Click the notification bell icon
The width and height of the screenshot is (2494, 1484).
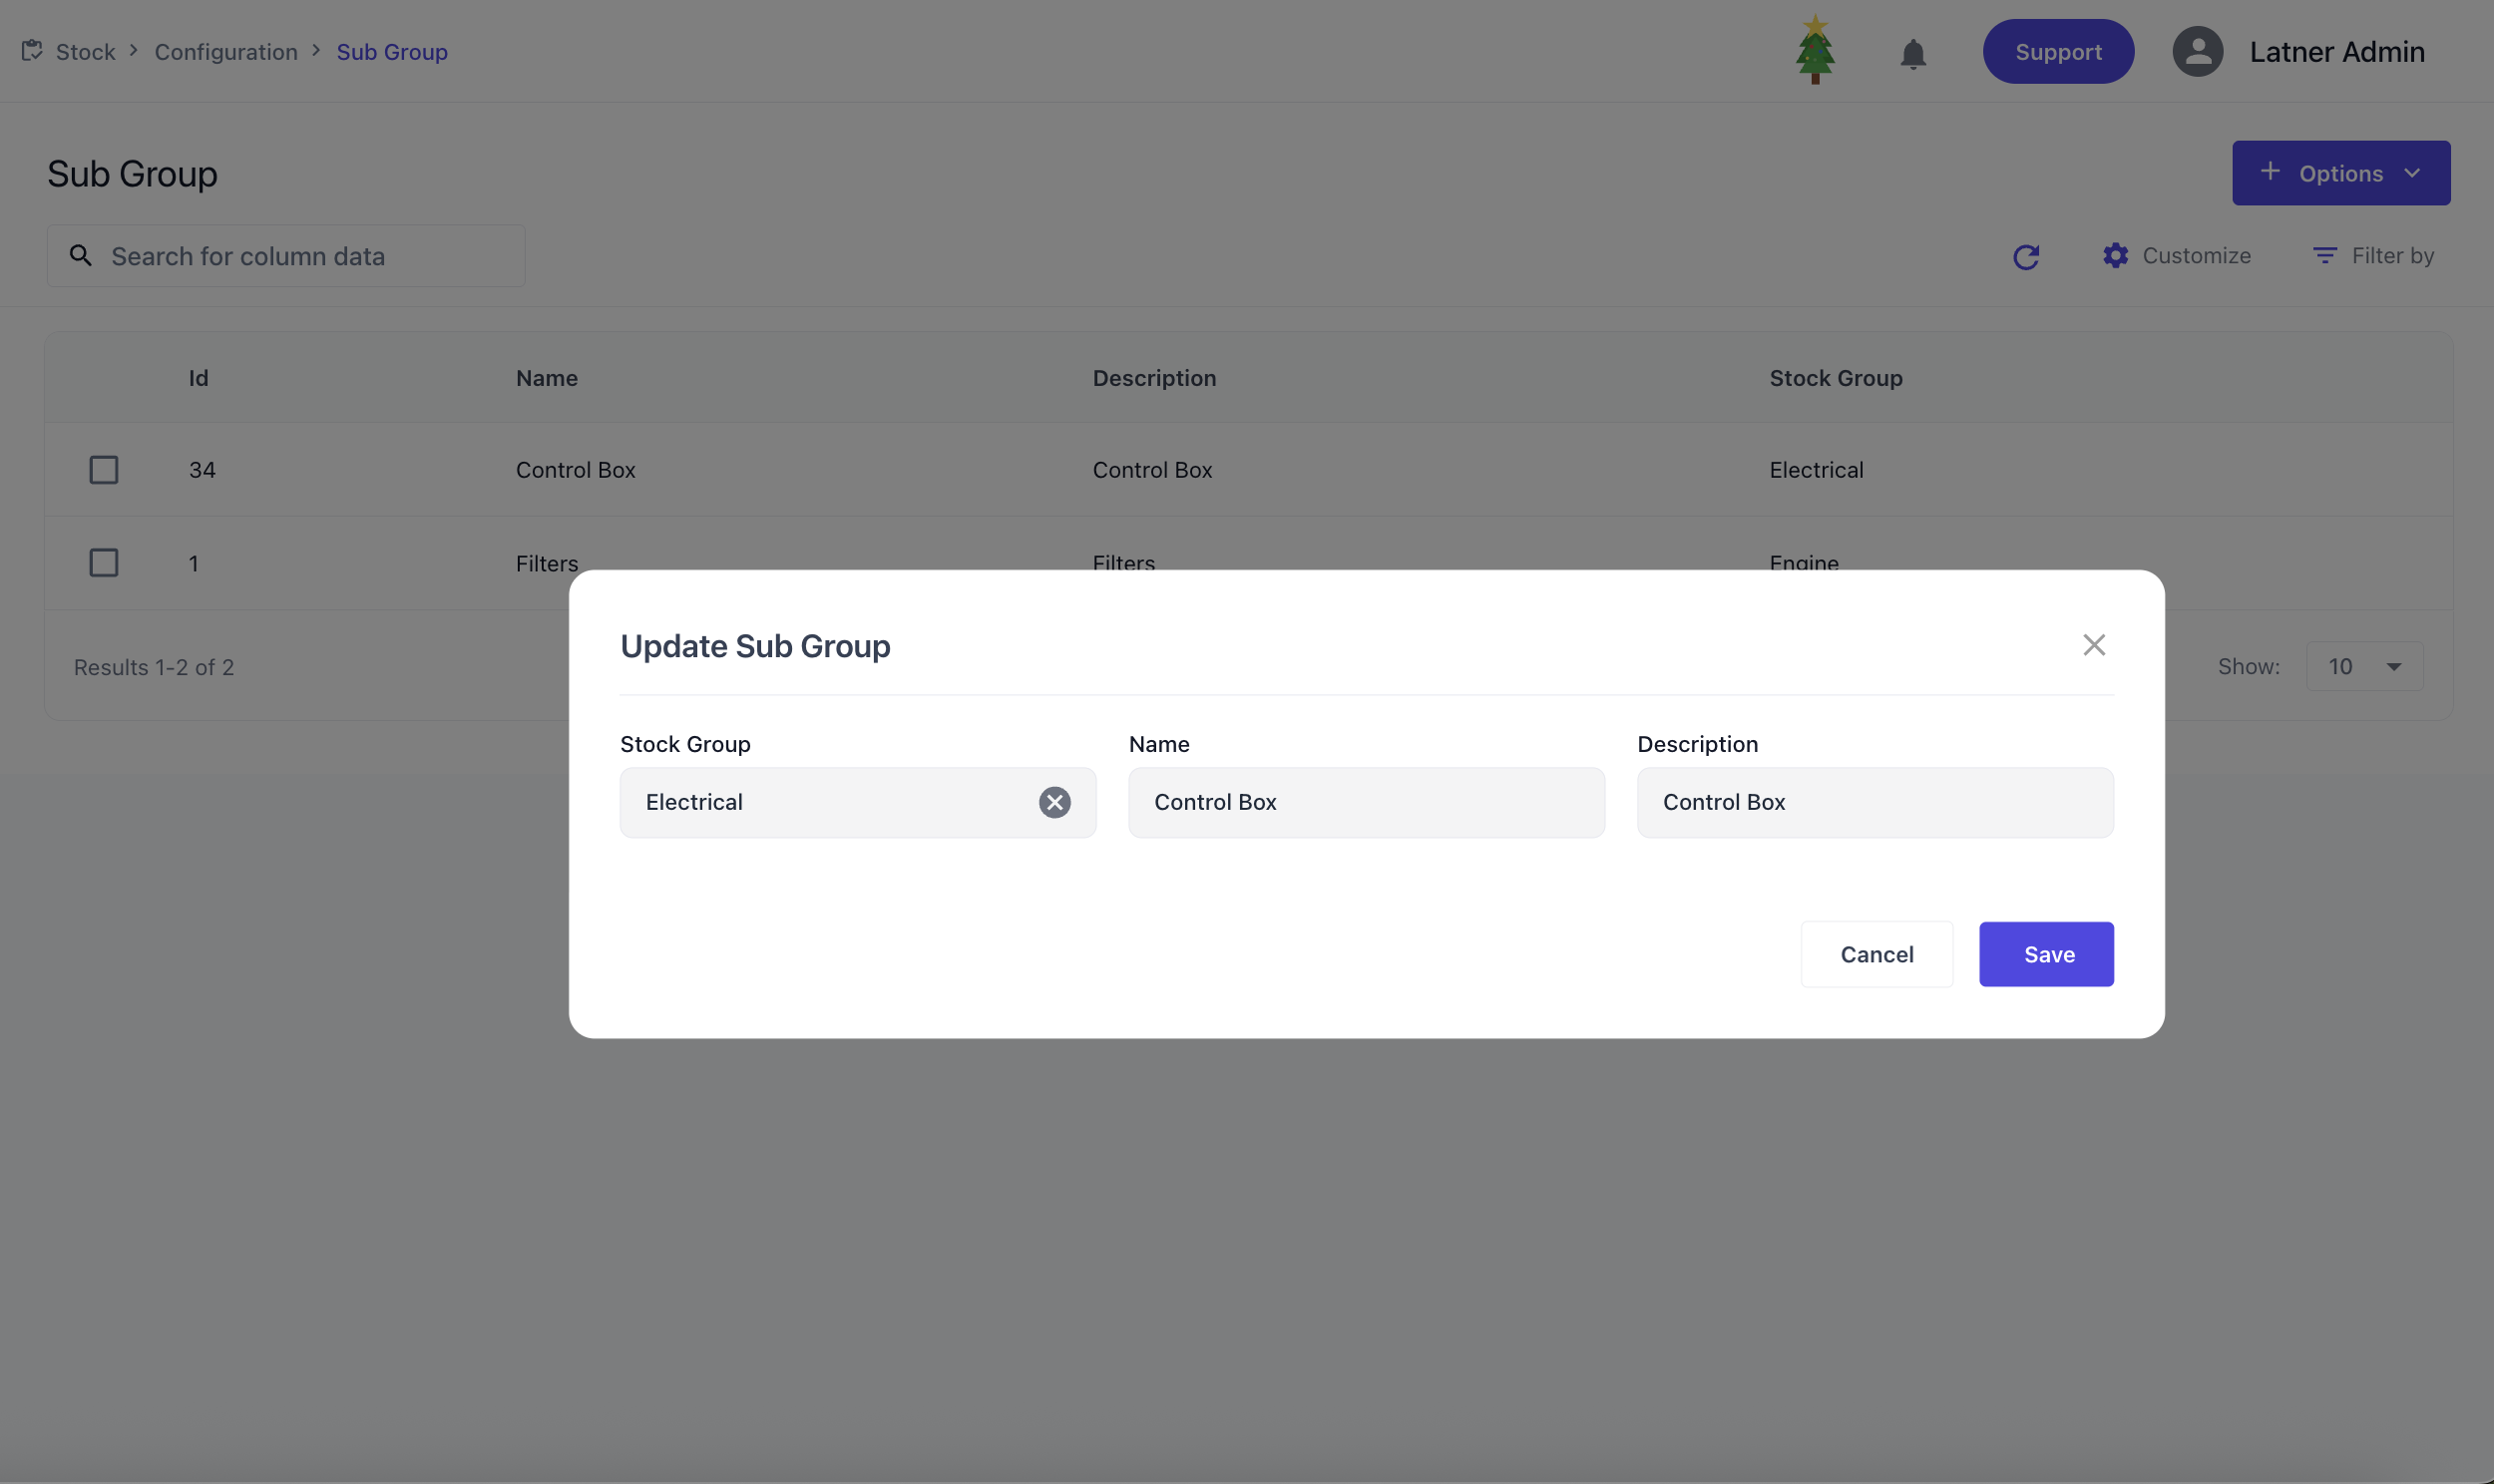point(1912,53)
